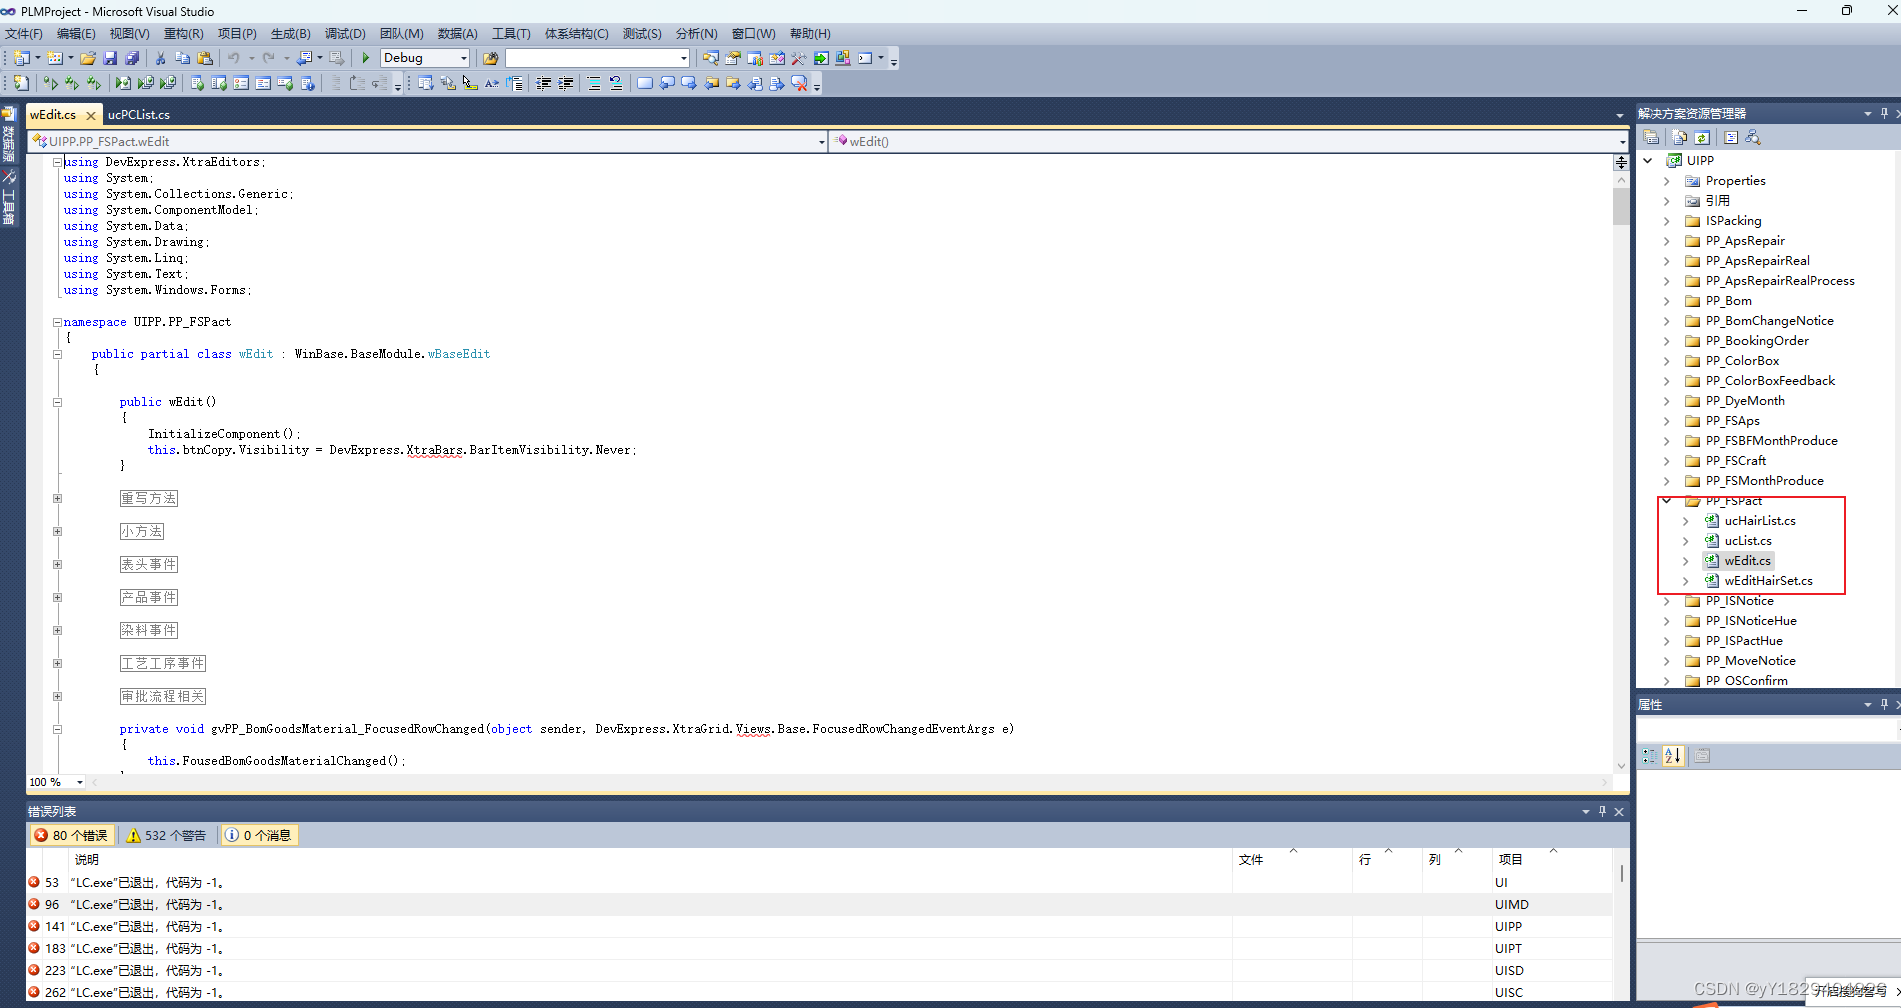Click the Save All toolbar icon
This screenshot has height=1008, width=1901.
coord(130,57)
